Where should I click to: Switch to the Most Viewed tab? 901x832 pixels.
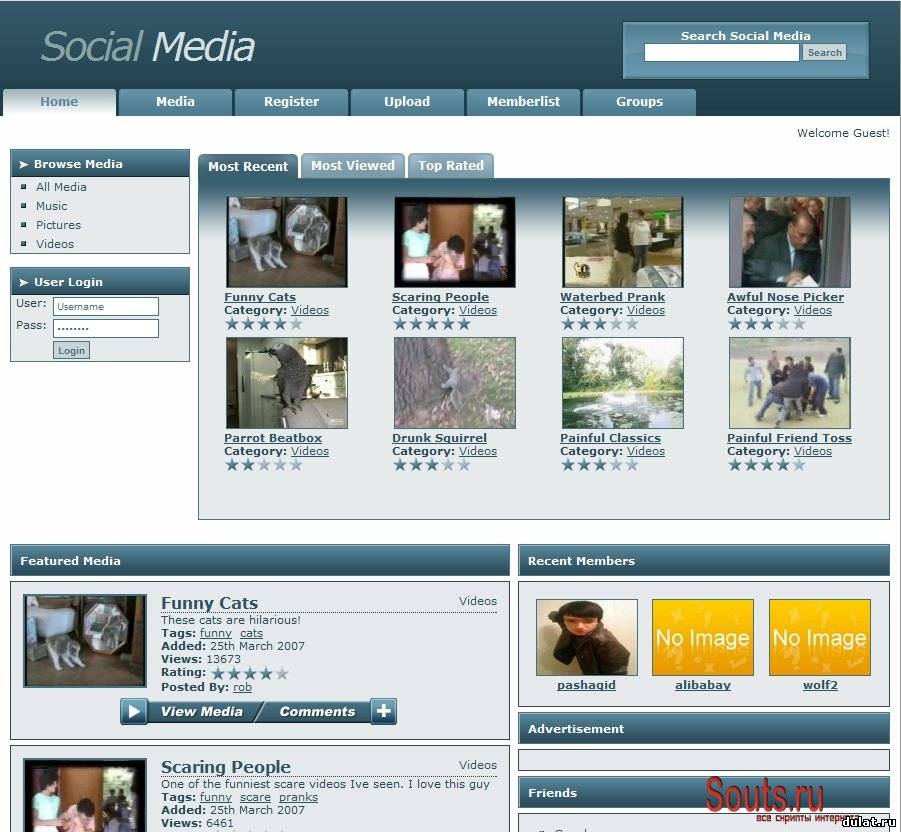[x=352, y=166]
